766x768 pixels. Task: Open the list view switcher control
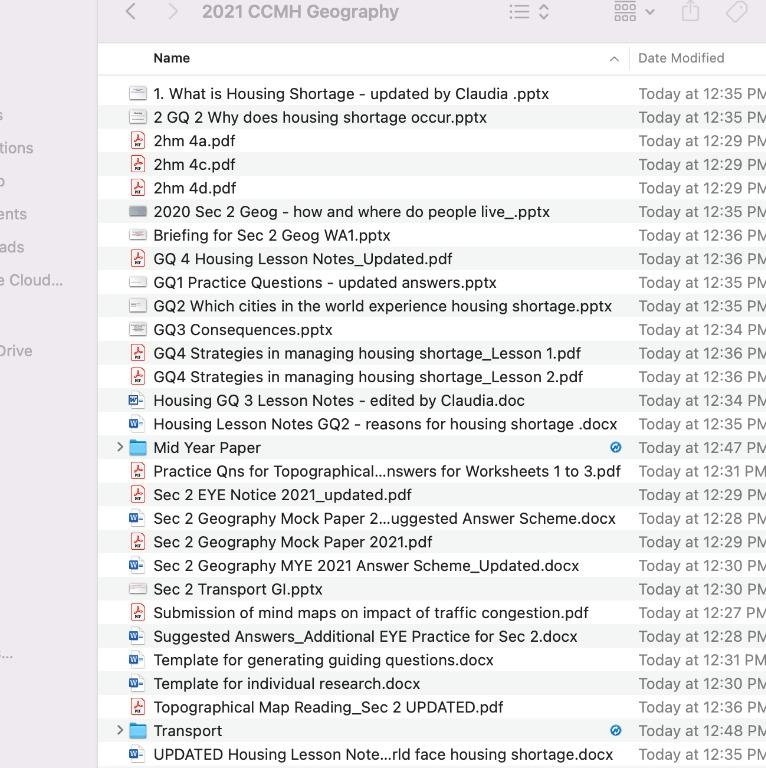point(529,12)
